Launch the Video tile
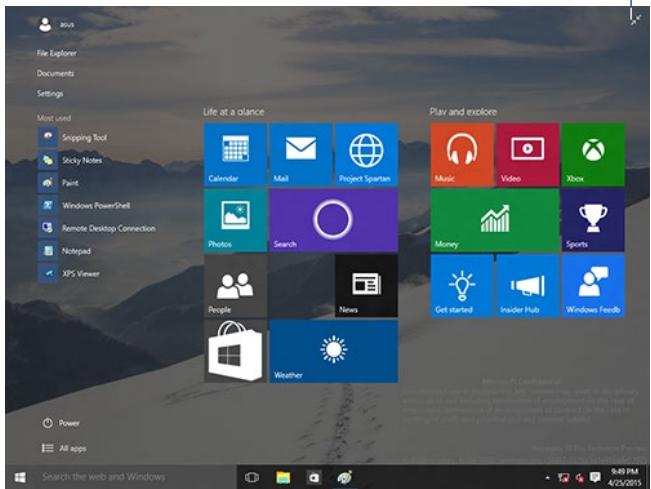This screenshot has height=489, width=651. [x=527, y=154]
